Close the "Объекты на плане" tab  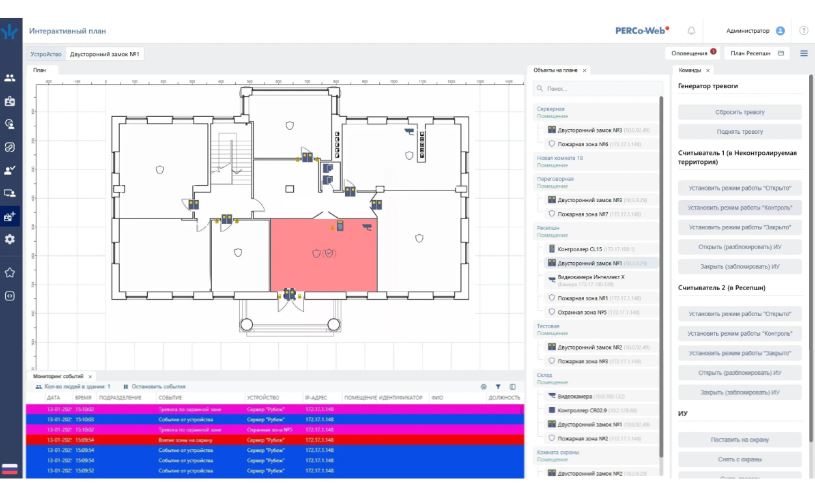click(585, 71)
